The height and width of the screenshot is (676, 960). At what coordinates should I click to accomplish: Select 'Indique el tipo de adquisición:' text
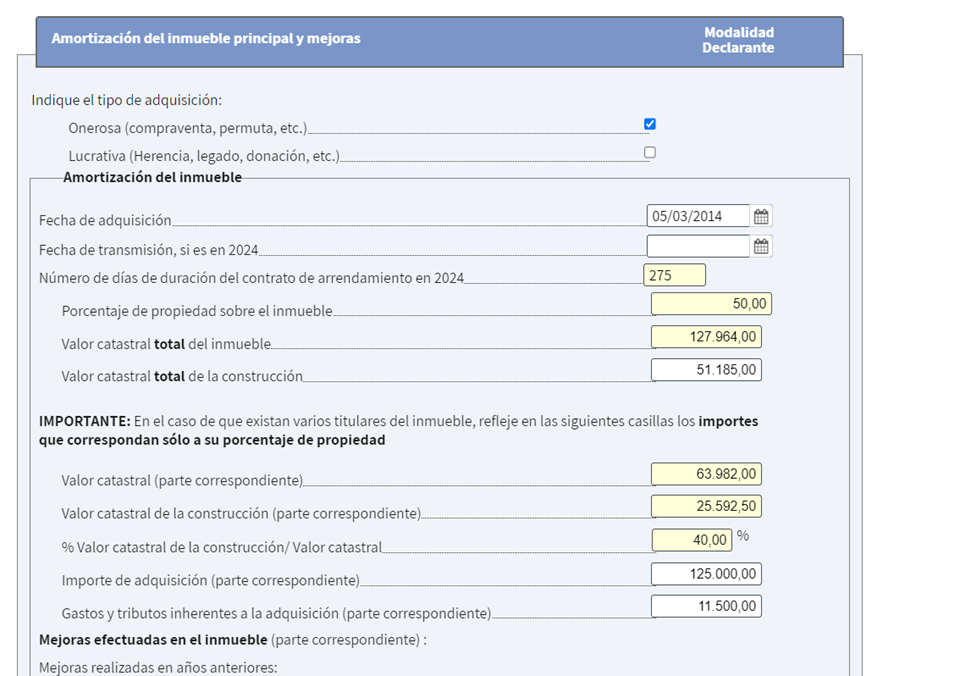(127, 100)
